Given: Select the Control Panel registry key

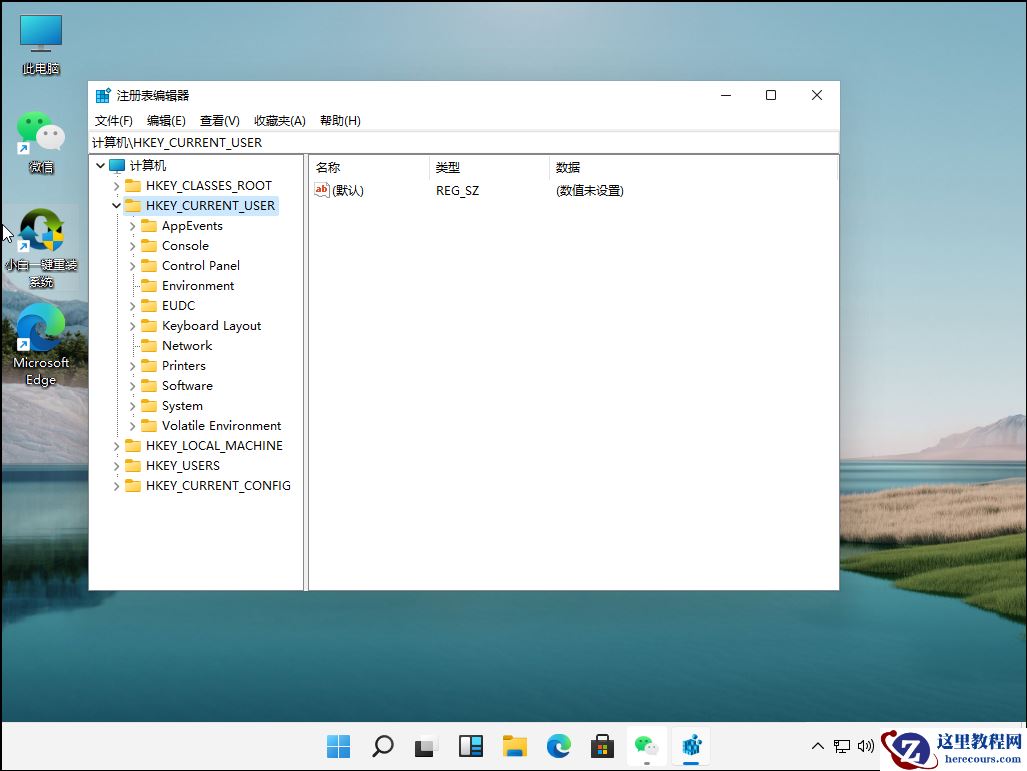Looking at the screenshot, I should [x=199, y=265].
